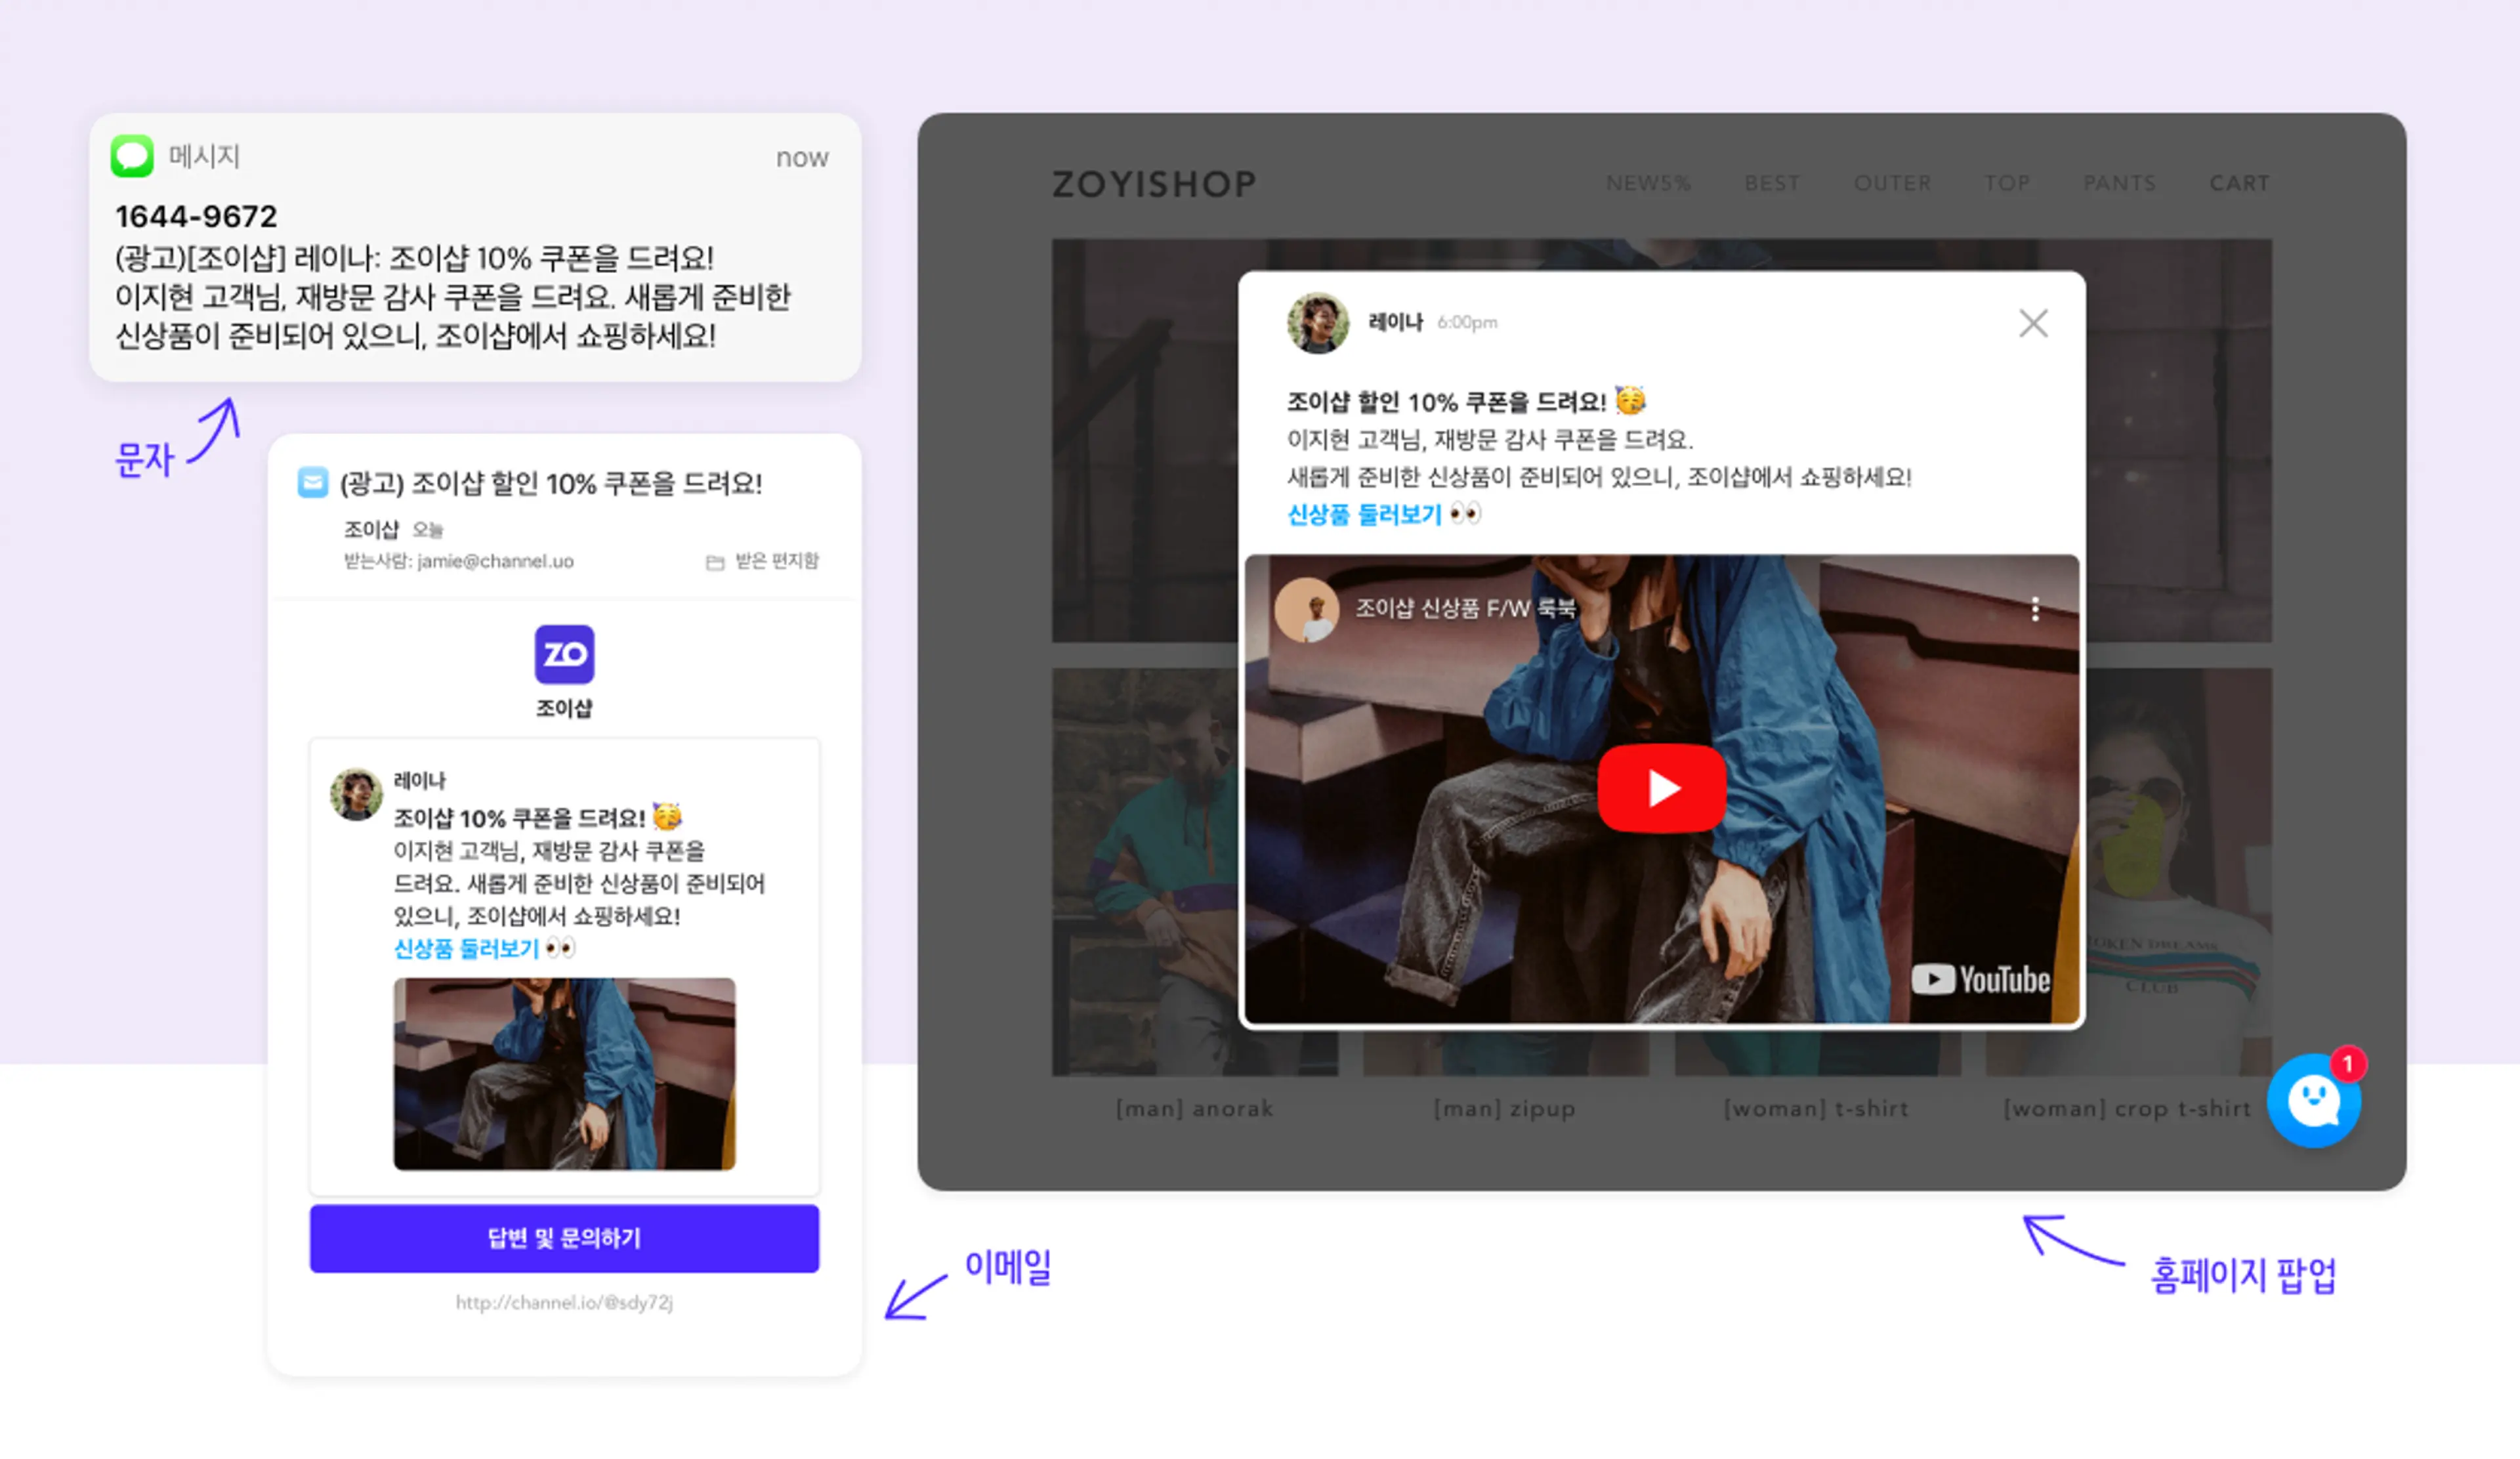Click 레이나's avatar in the email body
This screenshot has height=1459, width=2520.
coord(356,794)
